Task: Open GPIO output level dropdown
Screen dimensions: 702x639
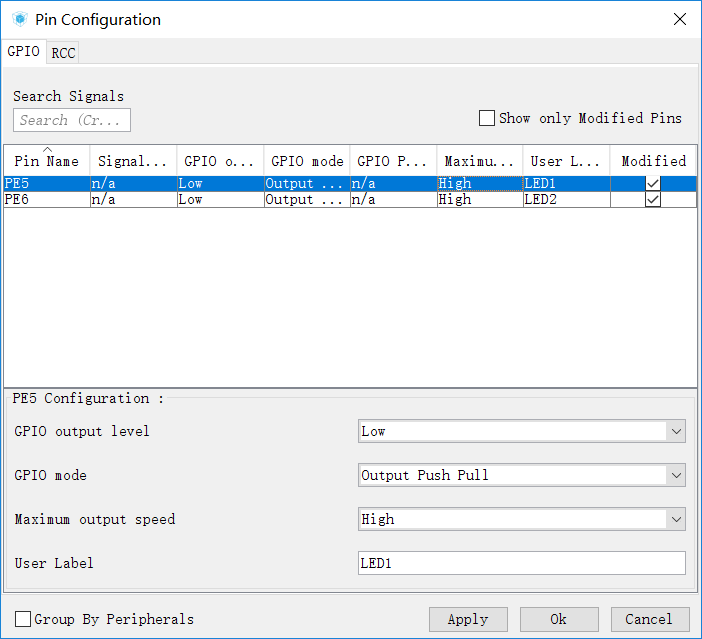Action: (x=522, y=431)
